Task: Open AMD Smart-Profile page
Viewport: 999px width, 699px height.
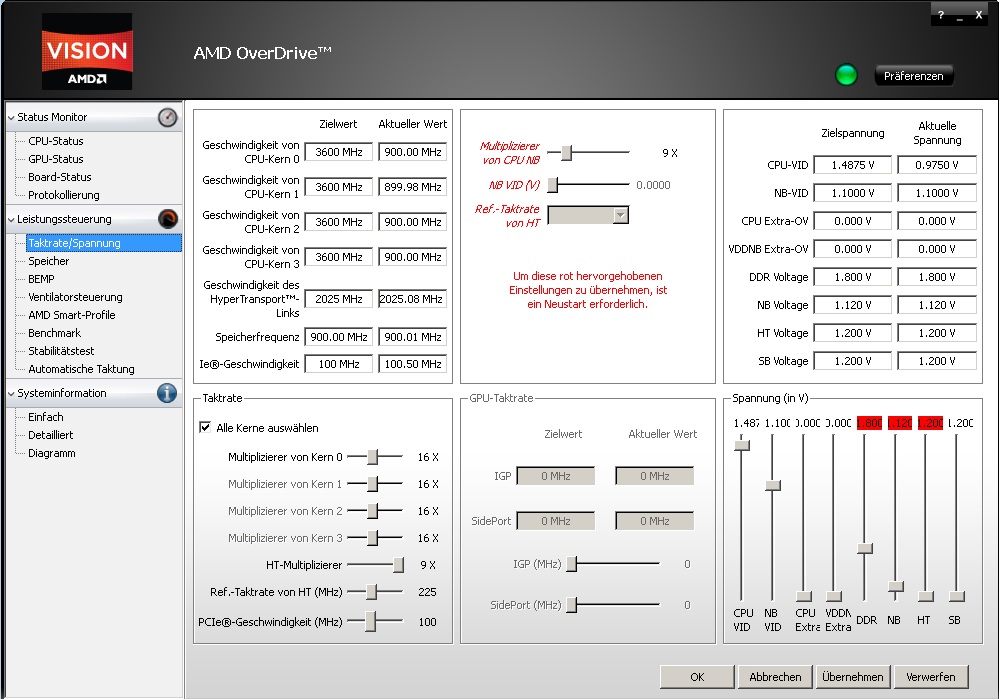Action: [x=71, y=315]
